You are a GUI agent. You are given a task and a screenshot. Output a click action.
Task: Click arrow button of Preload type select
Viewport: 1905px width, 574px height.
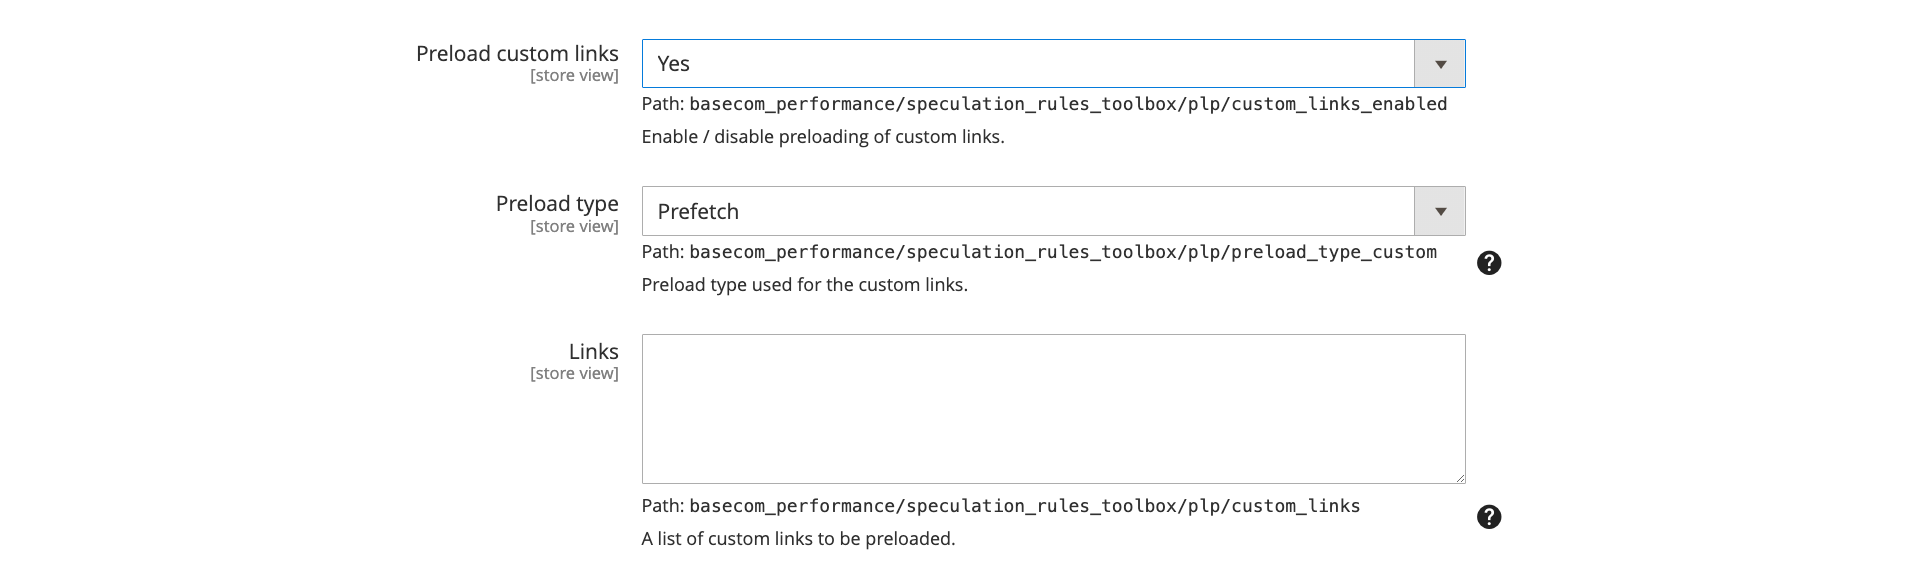tap(1440, 212)
